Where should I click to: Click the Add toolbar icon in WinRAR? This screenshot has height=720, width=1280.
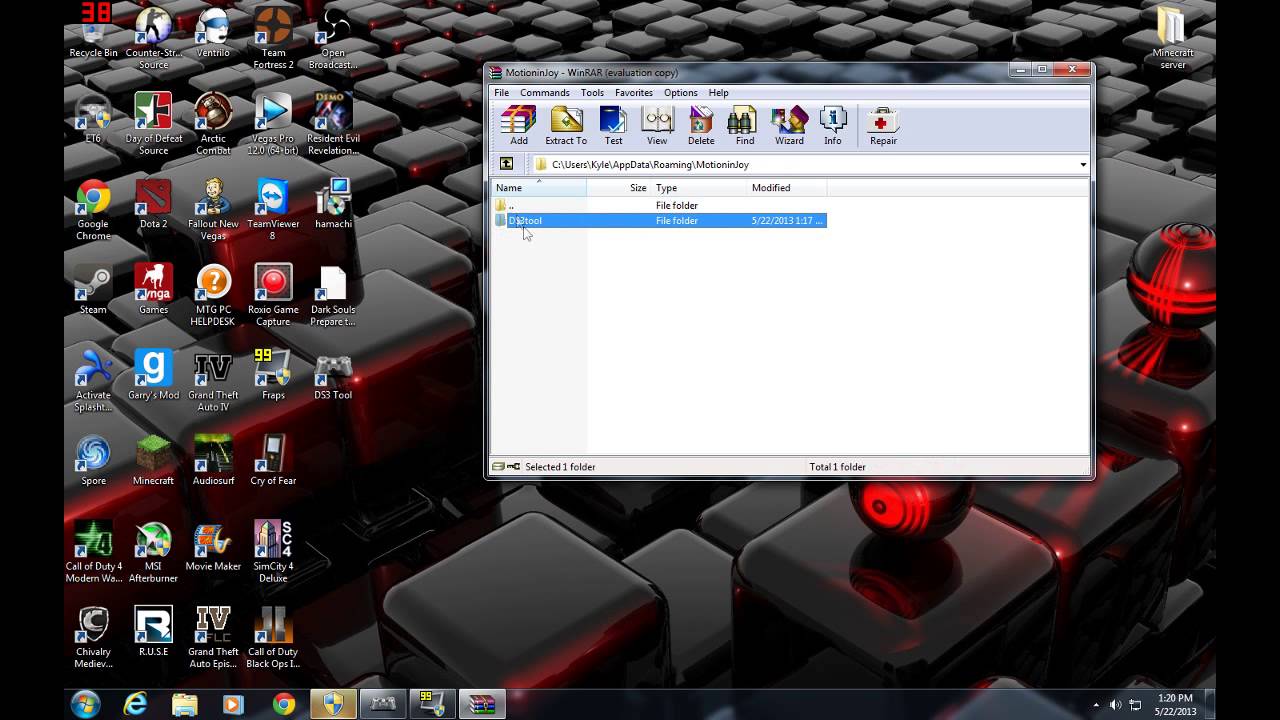click(x=518, y=126)
